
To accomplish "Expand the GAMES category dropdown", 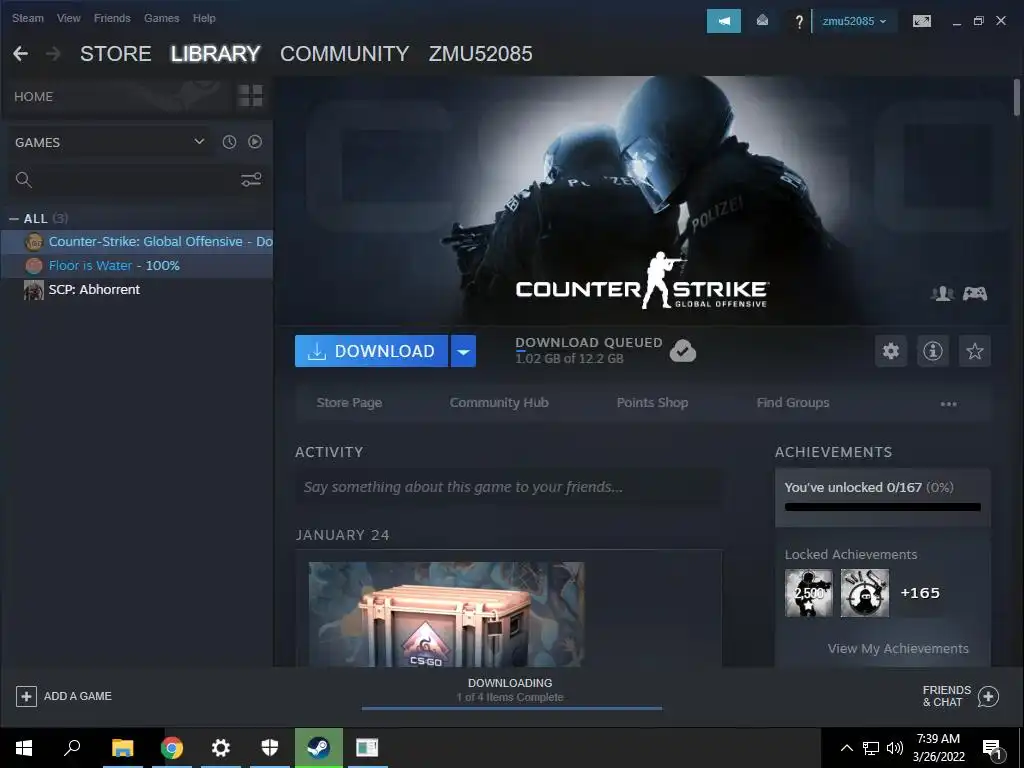I will [199, 142].
